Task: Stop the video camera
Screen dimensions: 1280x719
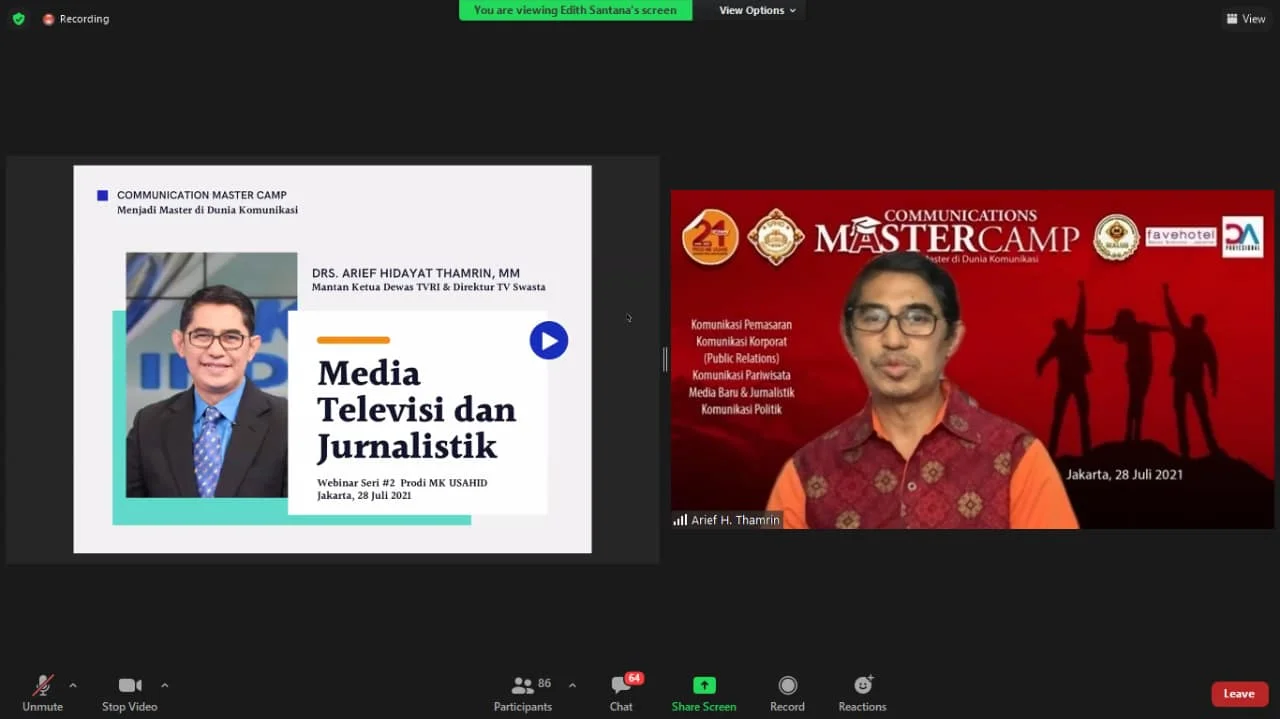Action: coord(129,693)
